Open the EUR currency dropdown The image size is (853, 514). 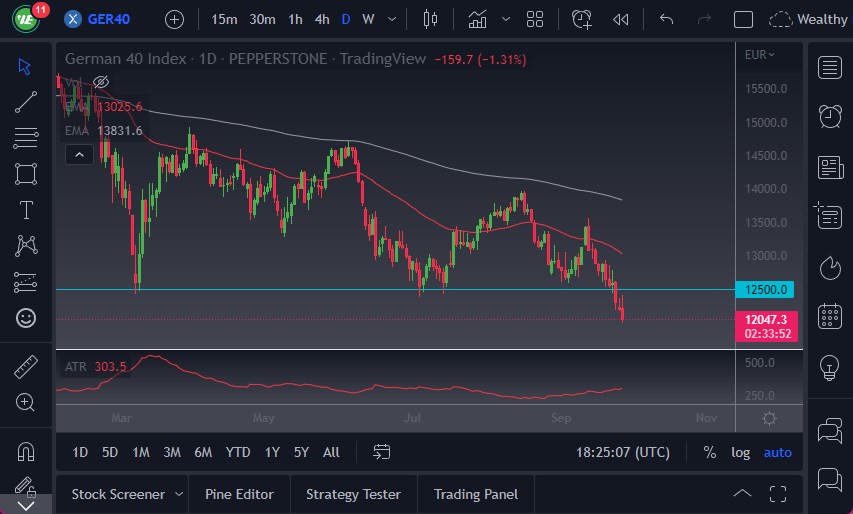point(760,55)
